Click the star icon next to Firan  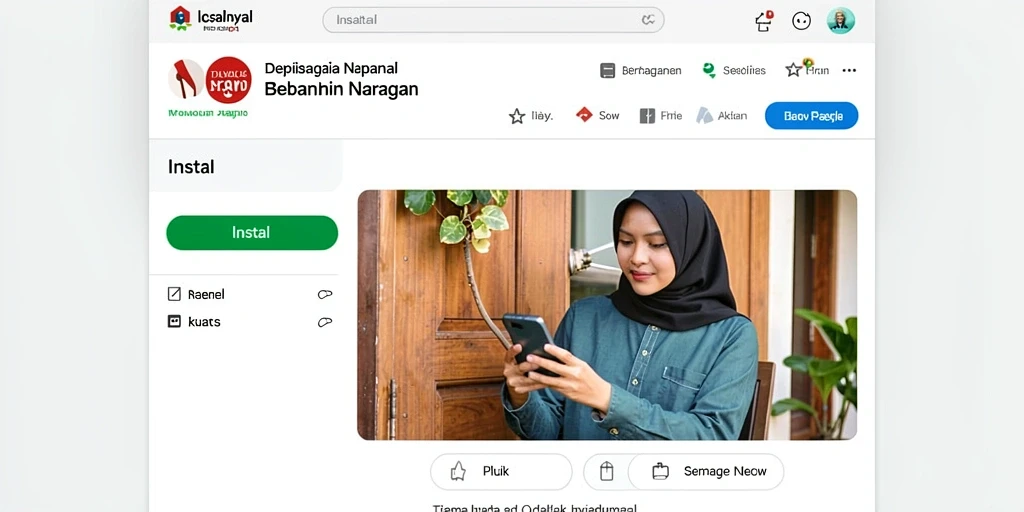coord(793,70)
